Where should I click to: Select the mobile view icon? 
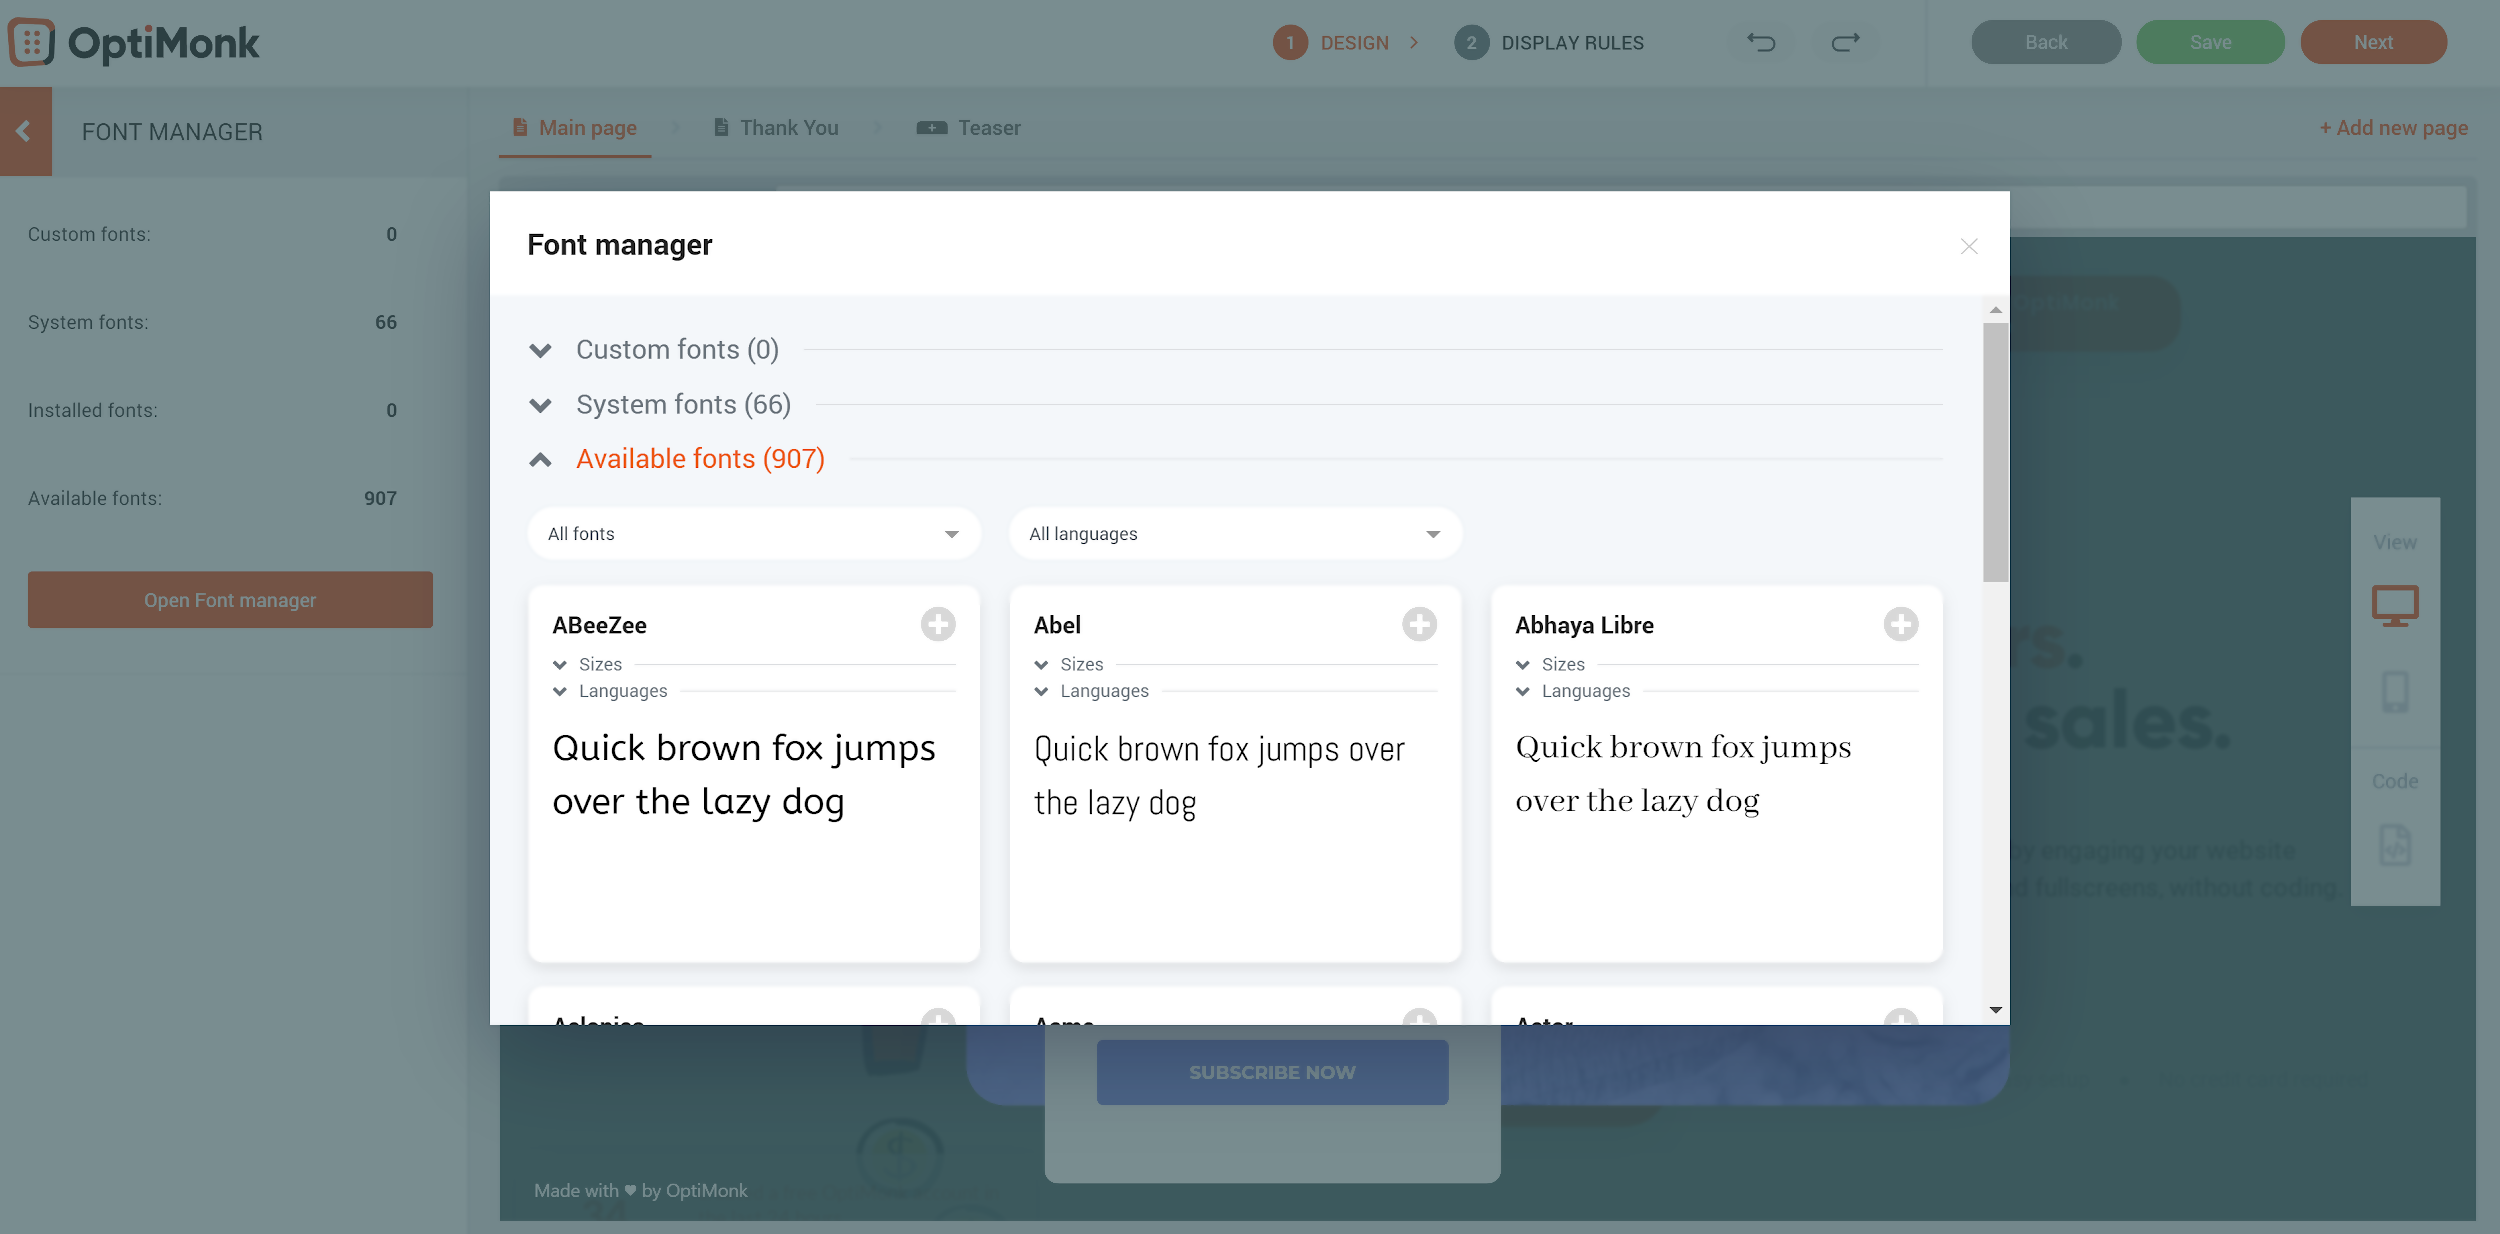pyautogui.click(x=2395, y=692)
